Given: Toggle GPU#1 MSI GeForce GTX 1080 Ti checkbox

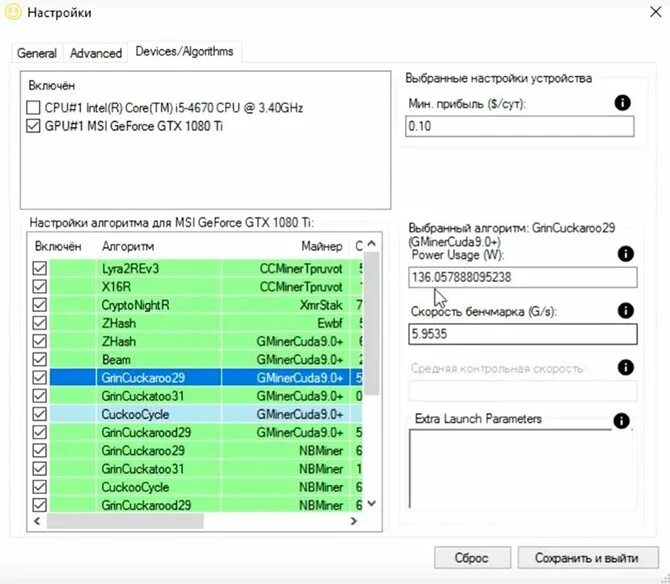Looking at the screenshot, I should [33, 126].
